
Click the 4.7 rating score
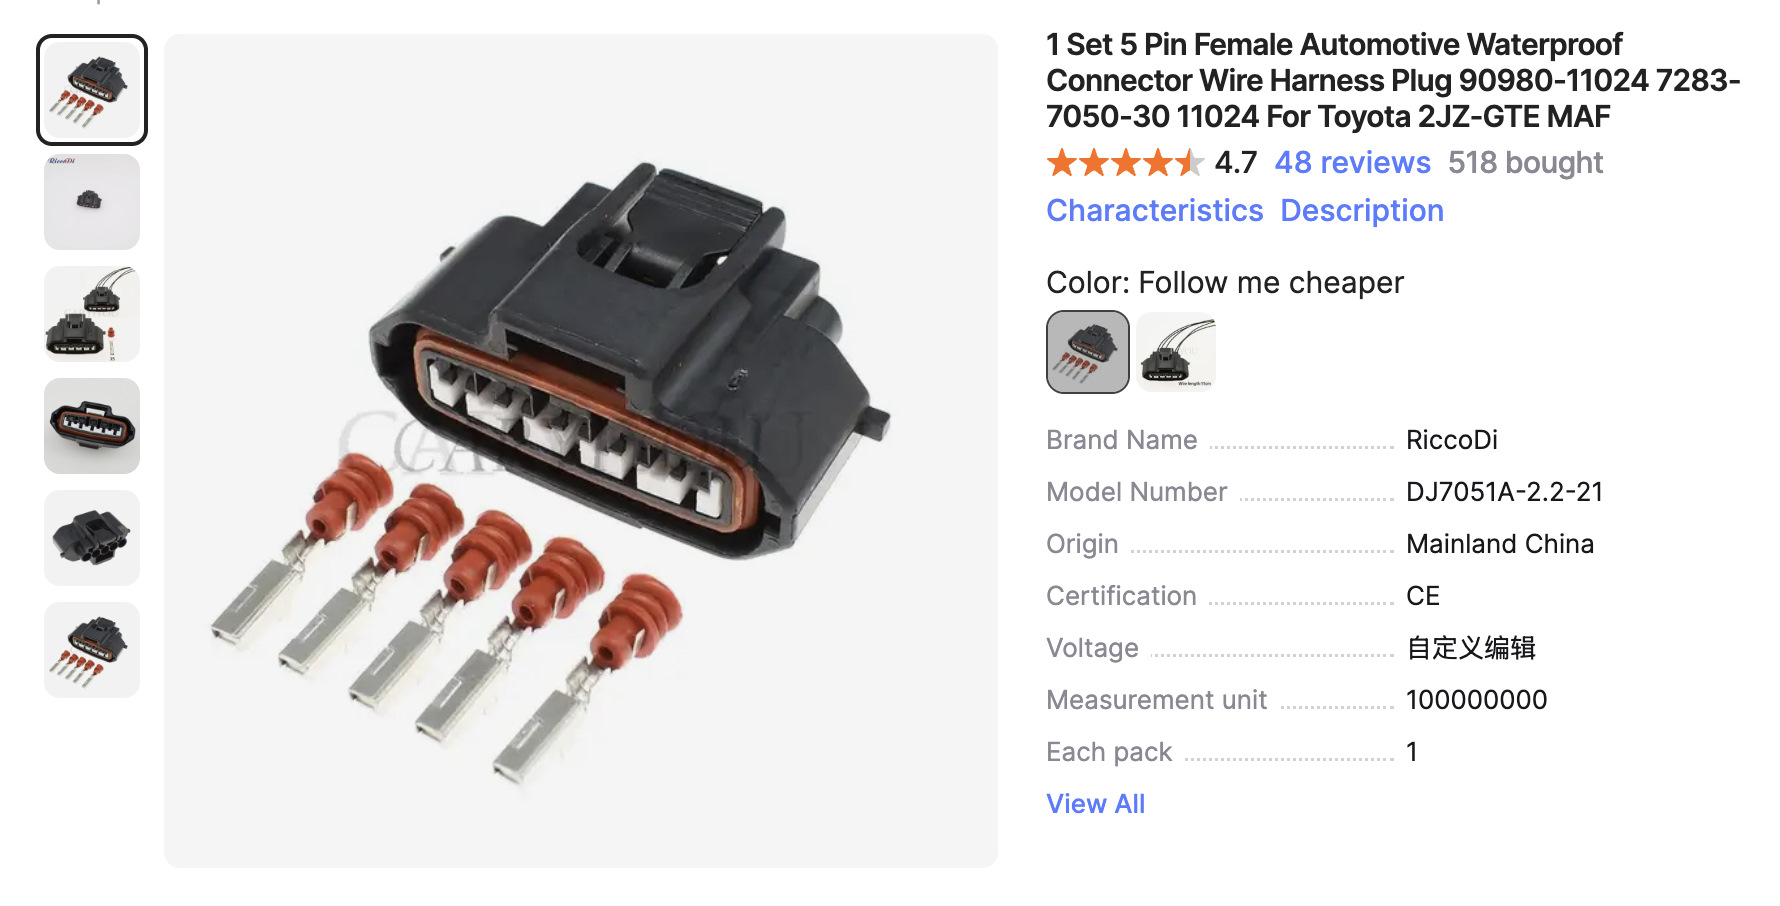pos(1236,162)
